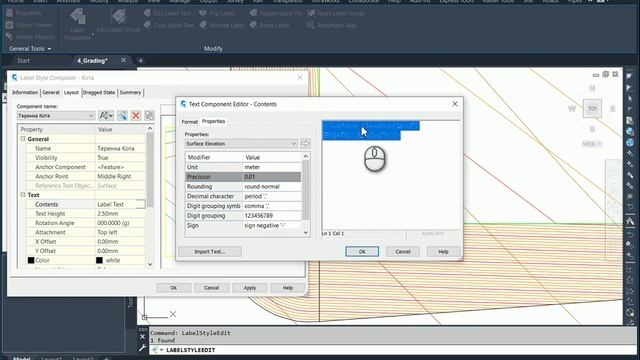This screenshot has width=640, height=360.
Task: Select the Precision value 0.01
Action: pyautogui.click(x=272, y=177)
